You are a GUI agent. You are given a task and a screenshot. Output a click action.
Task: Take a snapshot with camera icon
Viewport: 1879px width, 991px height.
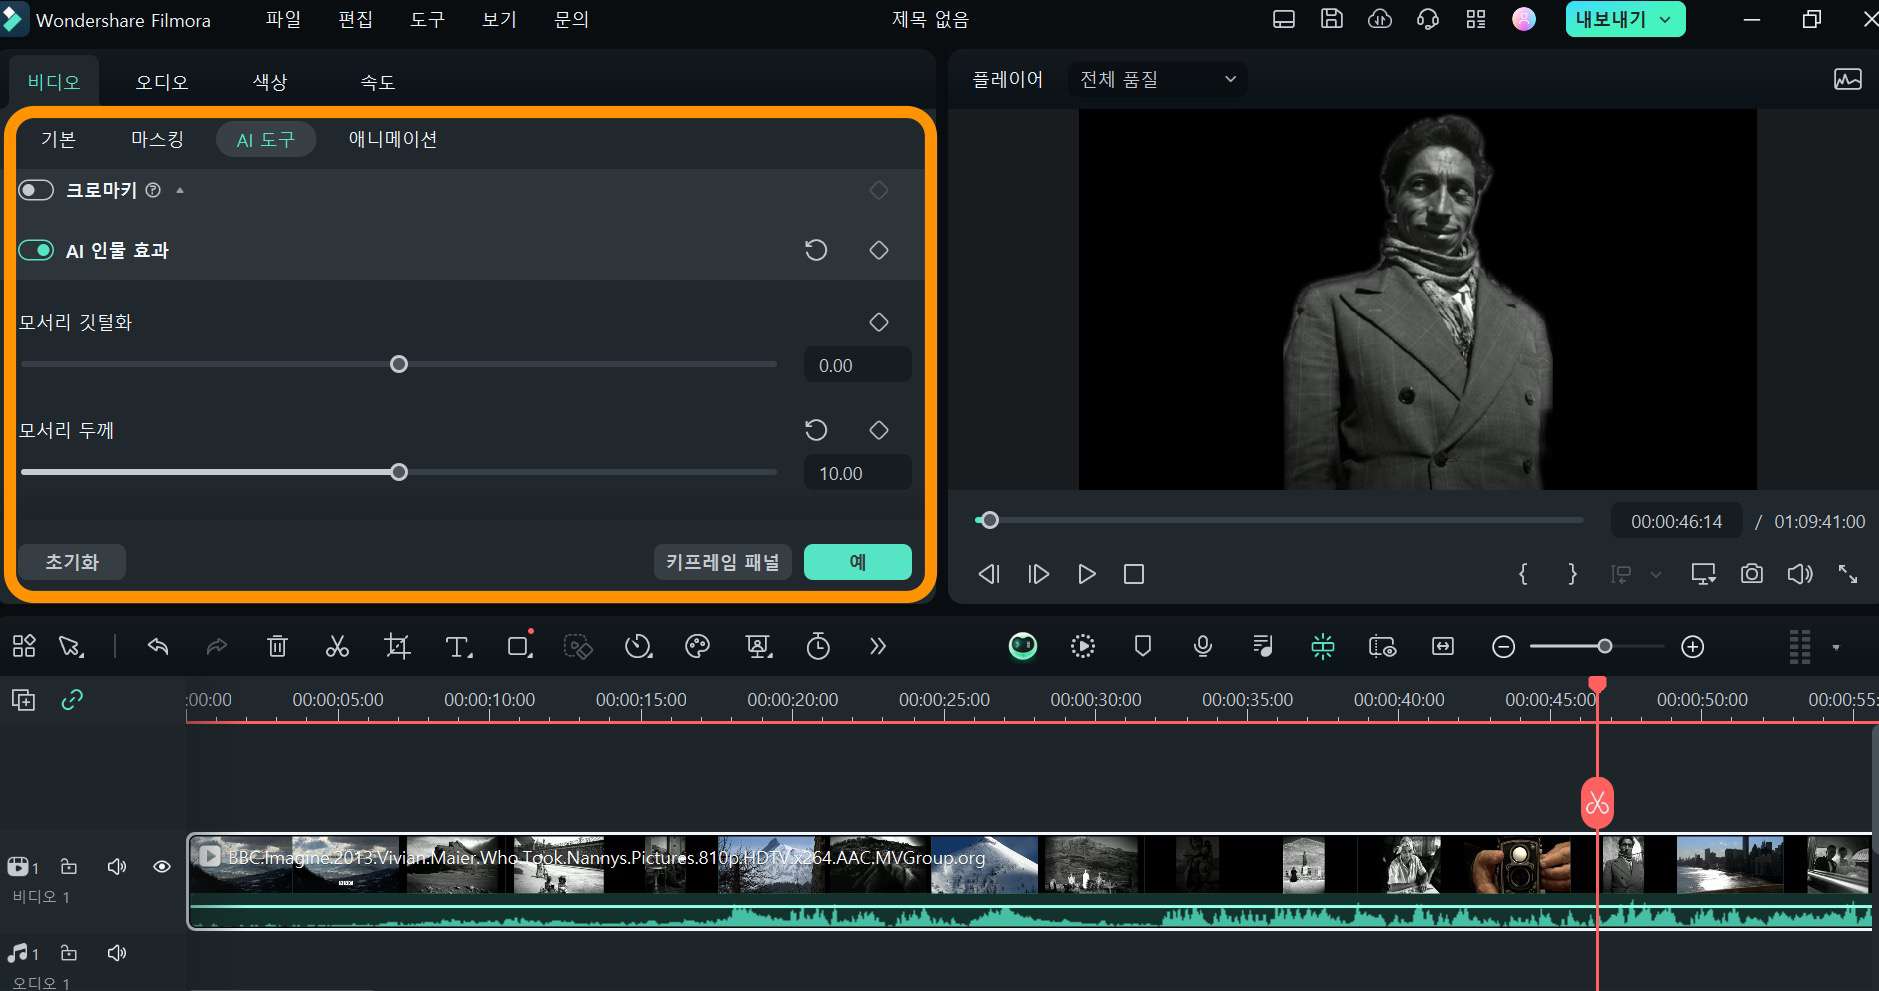tap(1752, 574)
